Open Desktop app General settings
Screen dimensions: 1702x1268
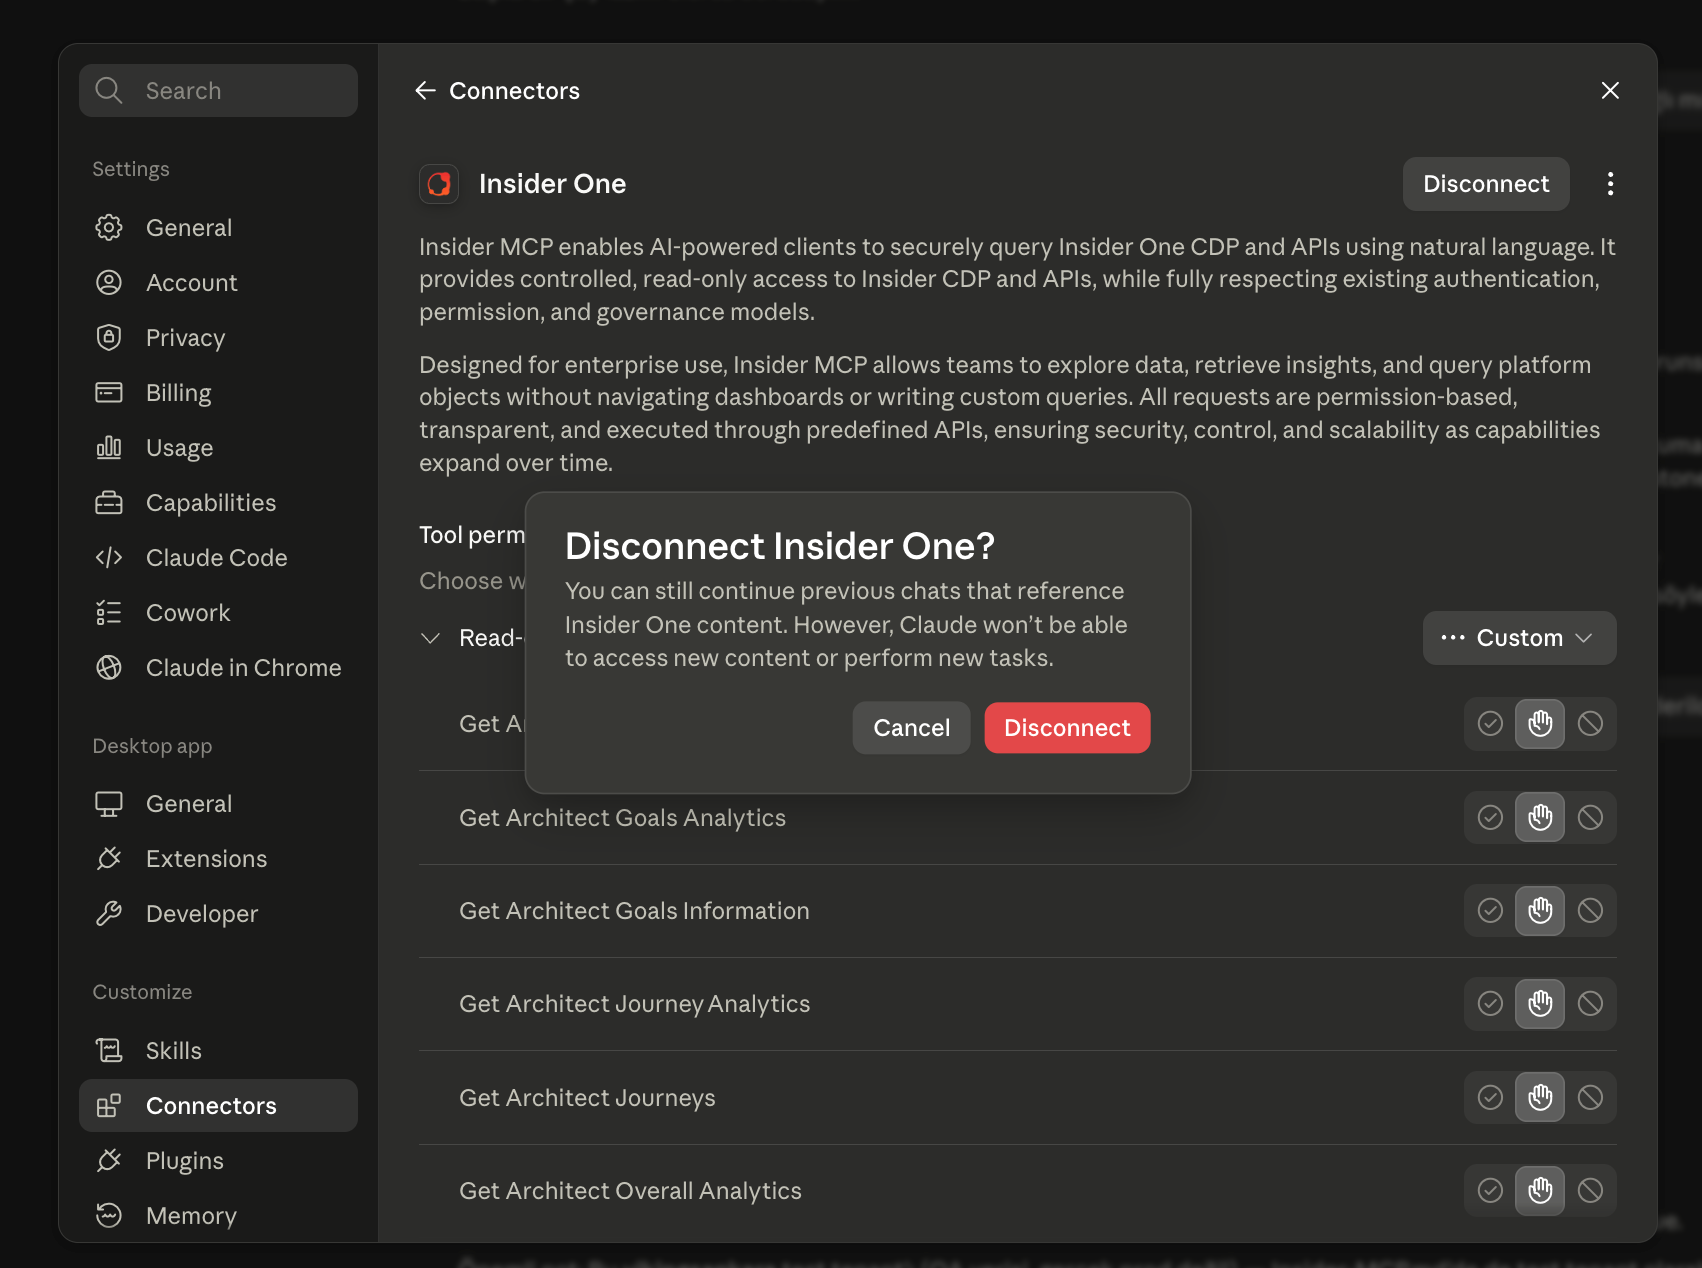pyautogui.click(x=218, y=804)
